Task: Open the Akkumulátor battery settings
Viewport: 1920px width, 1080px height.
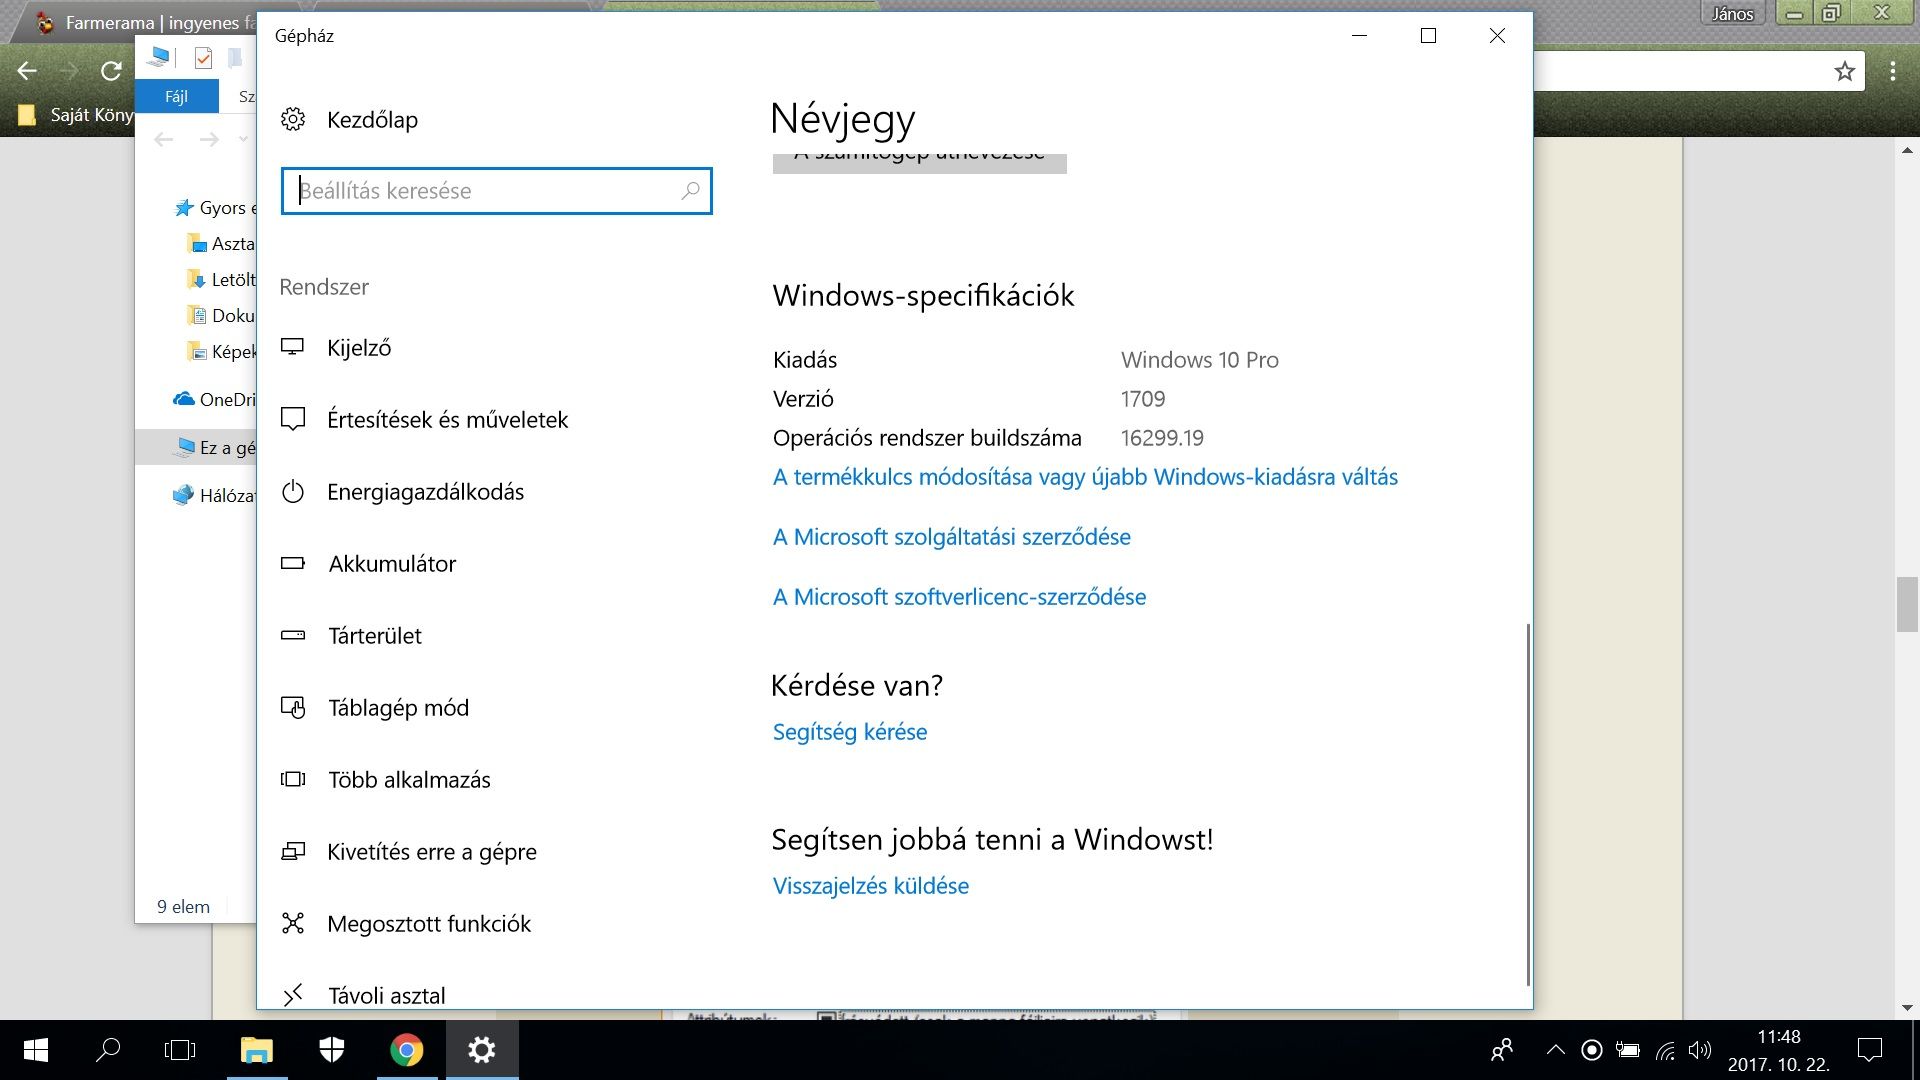Action: point(392,564)
